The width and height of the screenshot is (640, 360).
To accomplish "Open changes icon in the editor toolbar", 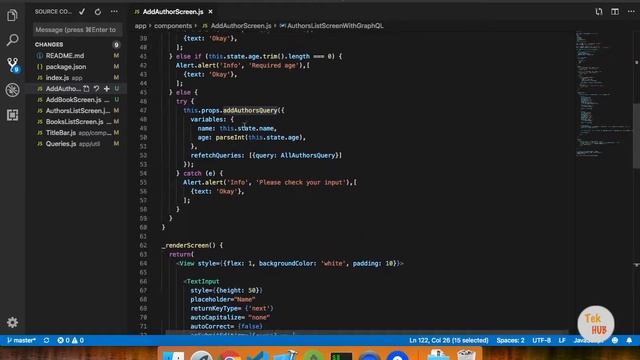I will point(599,12).
